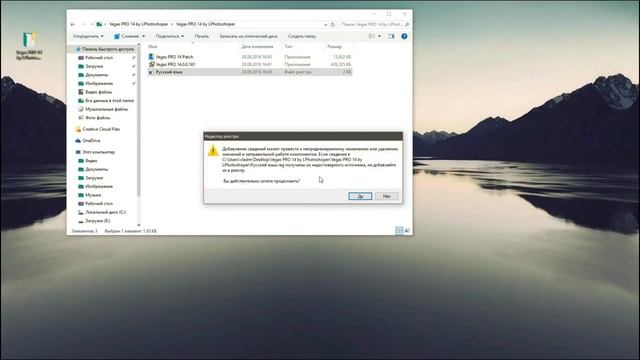Click the magnifier icon in the search box

407,24
